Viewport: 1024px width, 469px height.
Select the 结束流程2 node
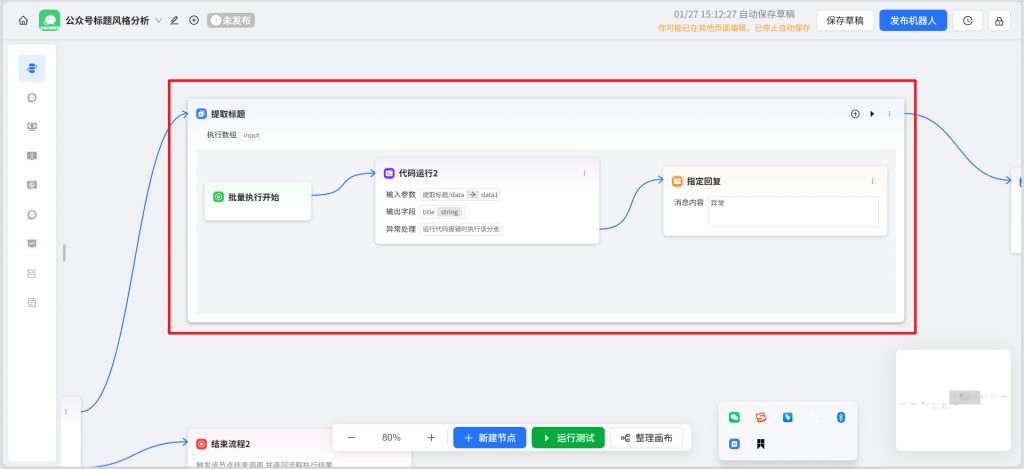tap(300, 448)
